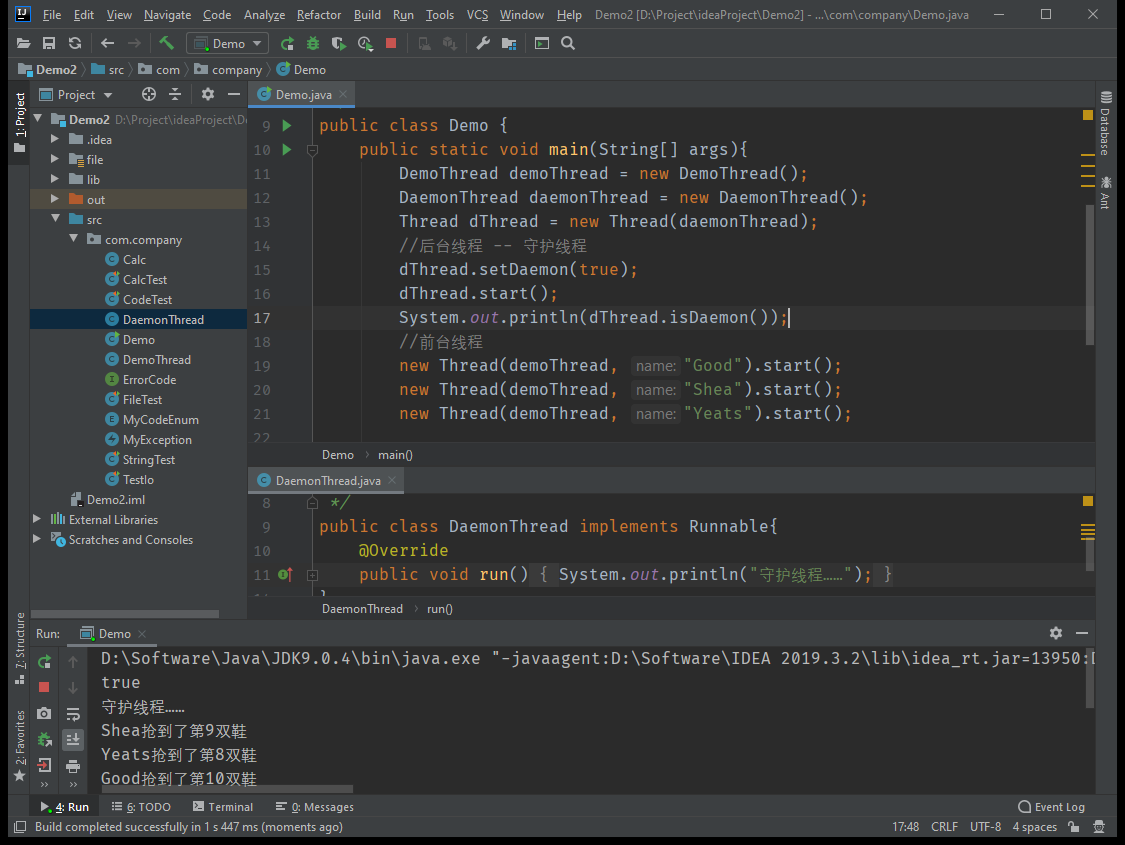The width and height of the screenshot is (1125, 845).
Task: Open the Project view selector dropdown
Action: tap(76, 95)
